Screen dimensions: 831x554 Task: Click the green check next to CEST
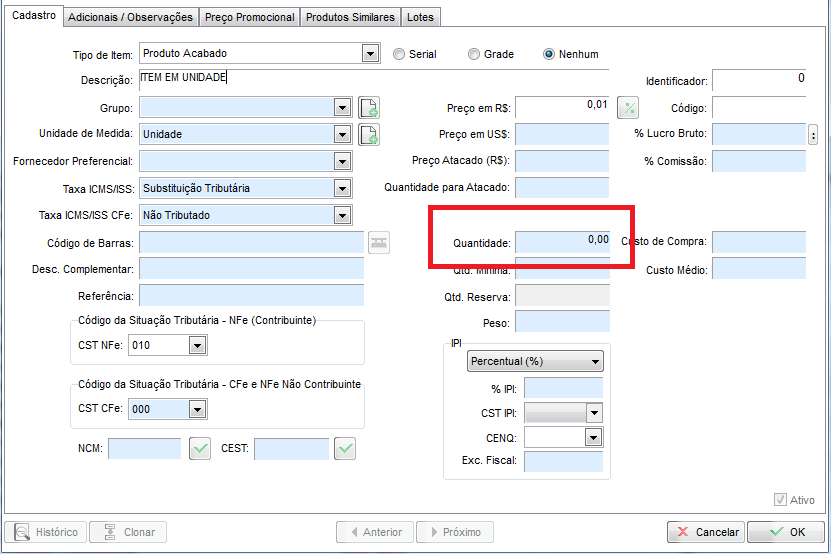coord(345,449)
